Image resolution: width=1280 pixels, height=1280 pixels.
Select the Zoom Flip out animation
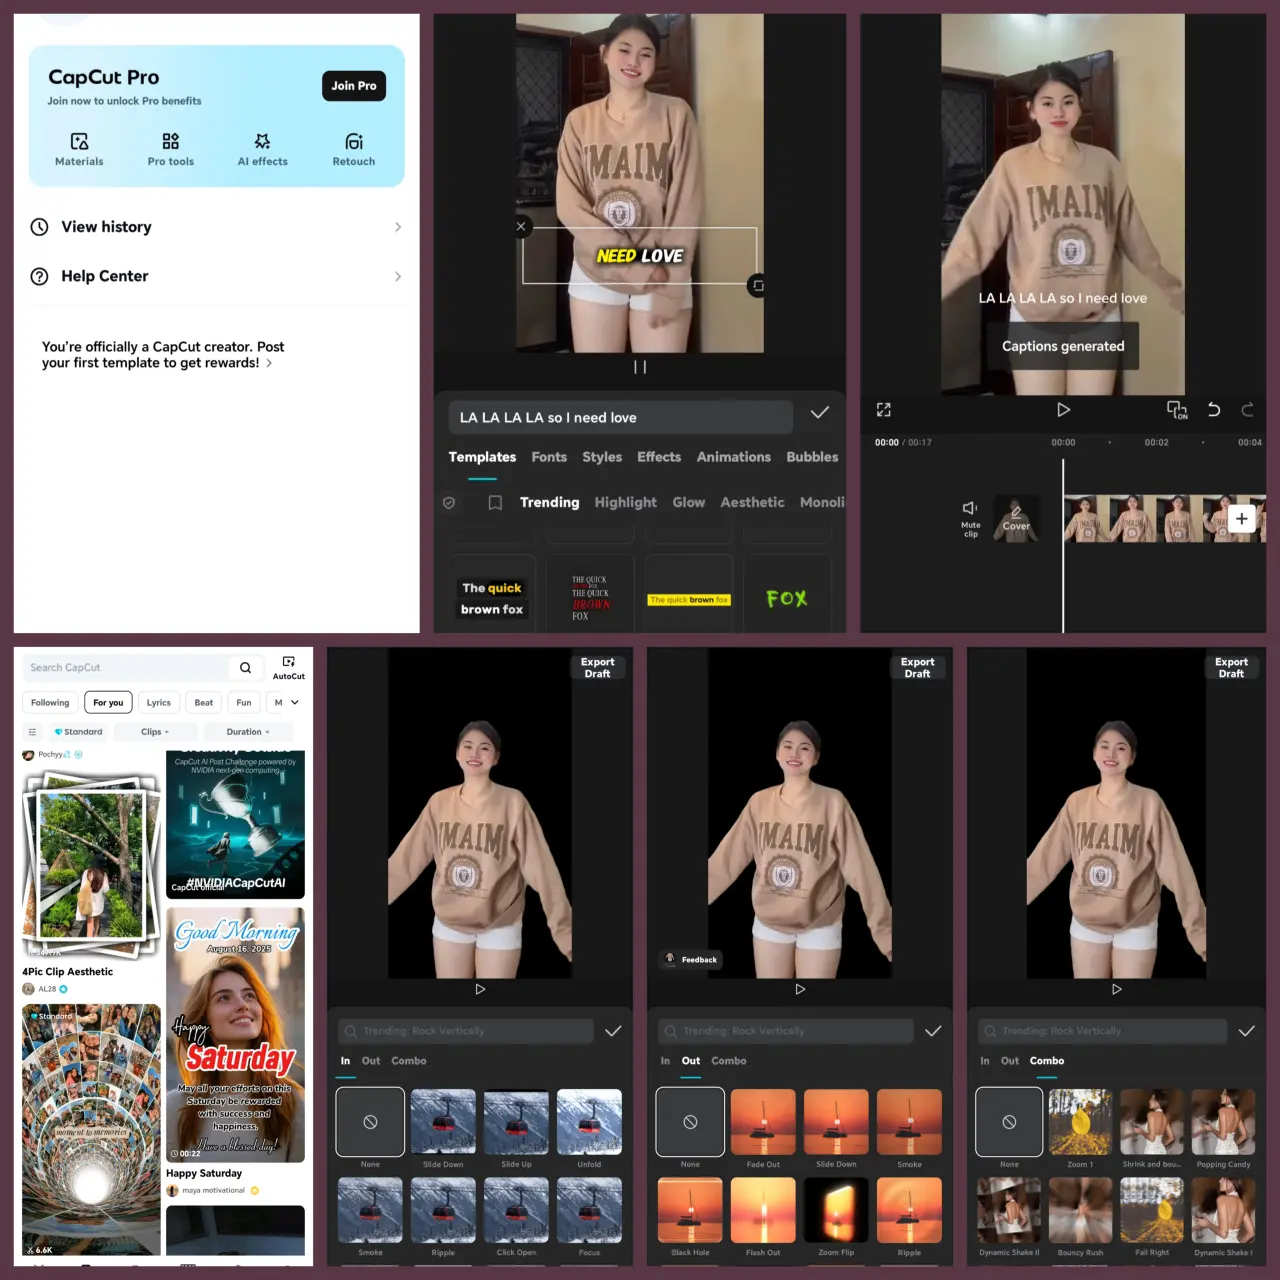[x=836, y=1217]
